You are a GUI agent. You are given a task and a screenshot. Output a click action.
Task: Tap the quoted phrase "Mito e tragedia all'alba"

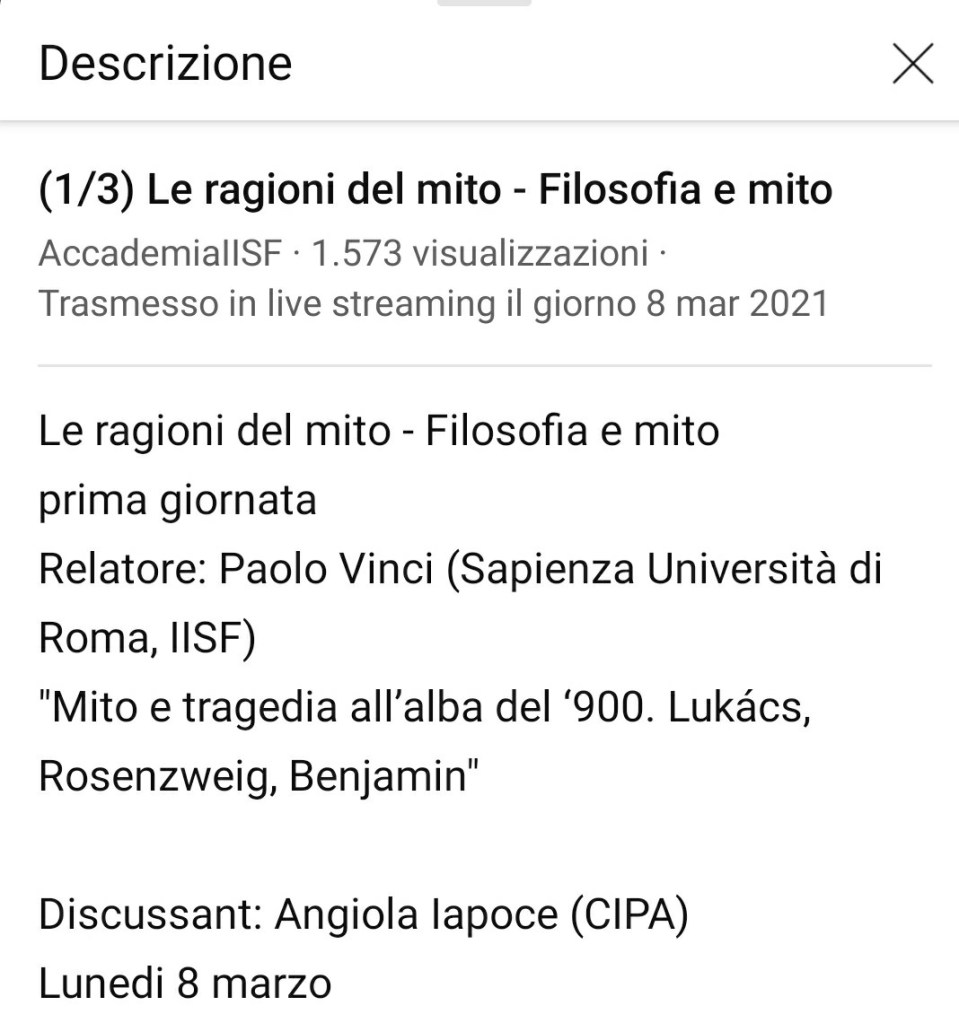tap(289, 708)
